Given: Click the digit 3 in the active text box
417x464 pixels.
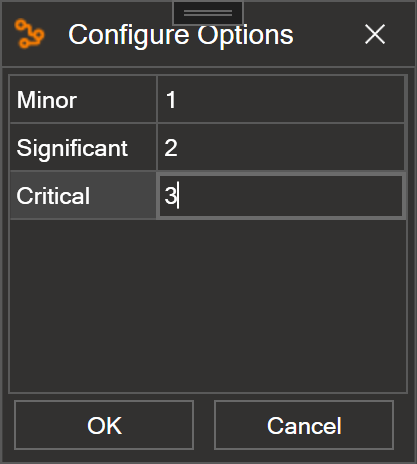Looking at the screenshot, I should tap(170, 196).
